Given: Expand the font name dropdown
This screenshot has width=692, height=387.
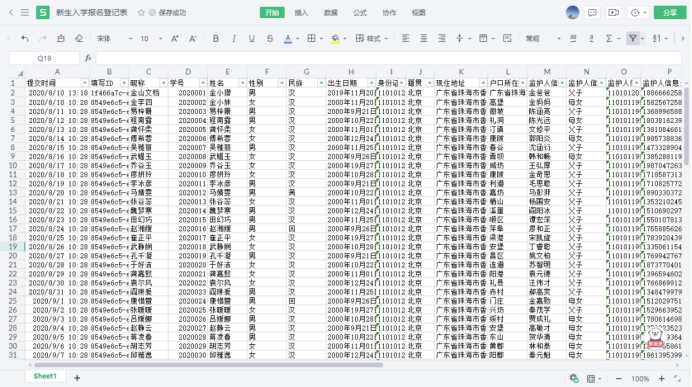Looking at the screenshot, I should (x=115, y=39).
